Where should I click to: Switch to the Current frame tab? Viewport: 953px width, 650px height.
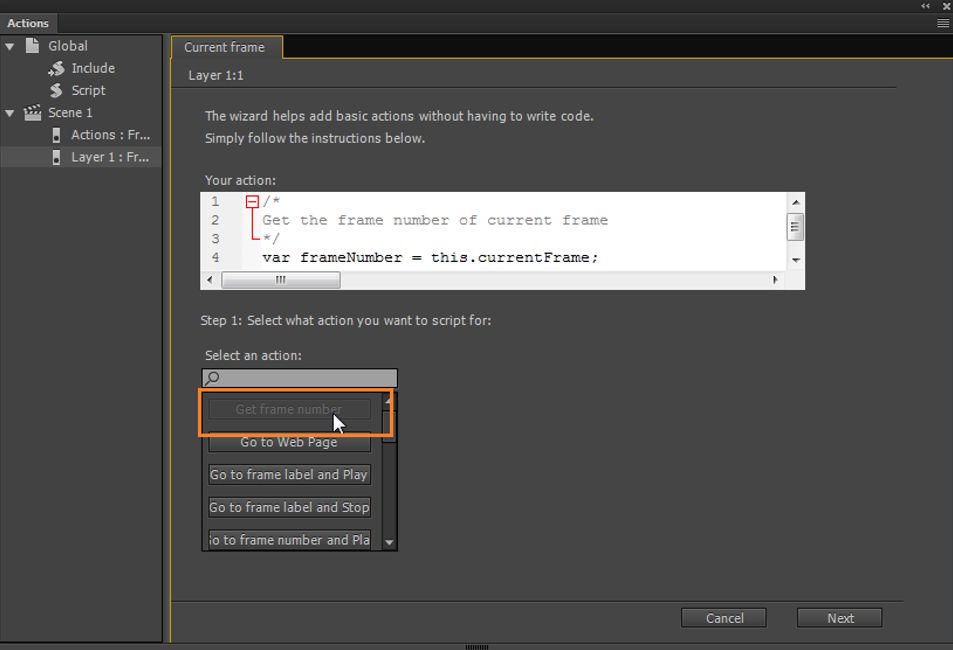(x=224, y=47)
